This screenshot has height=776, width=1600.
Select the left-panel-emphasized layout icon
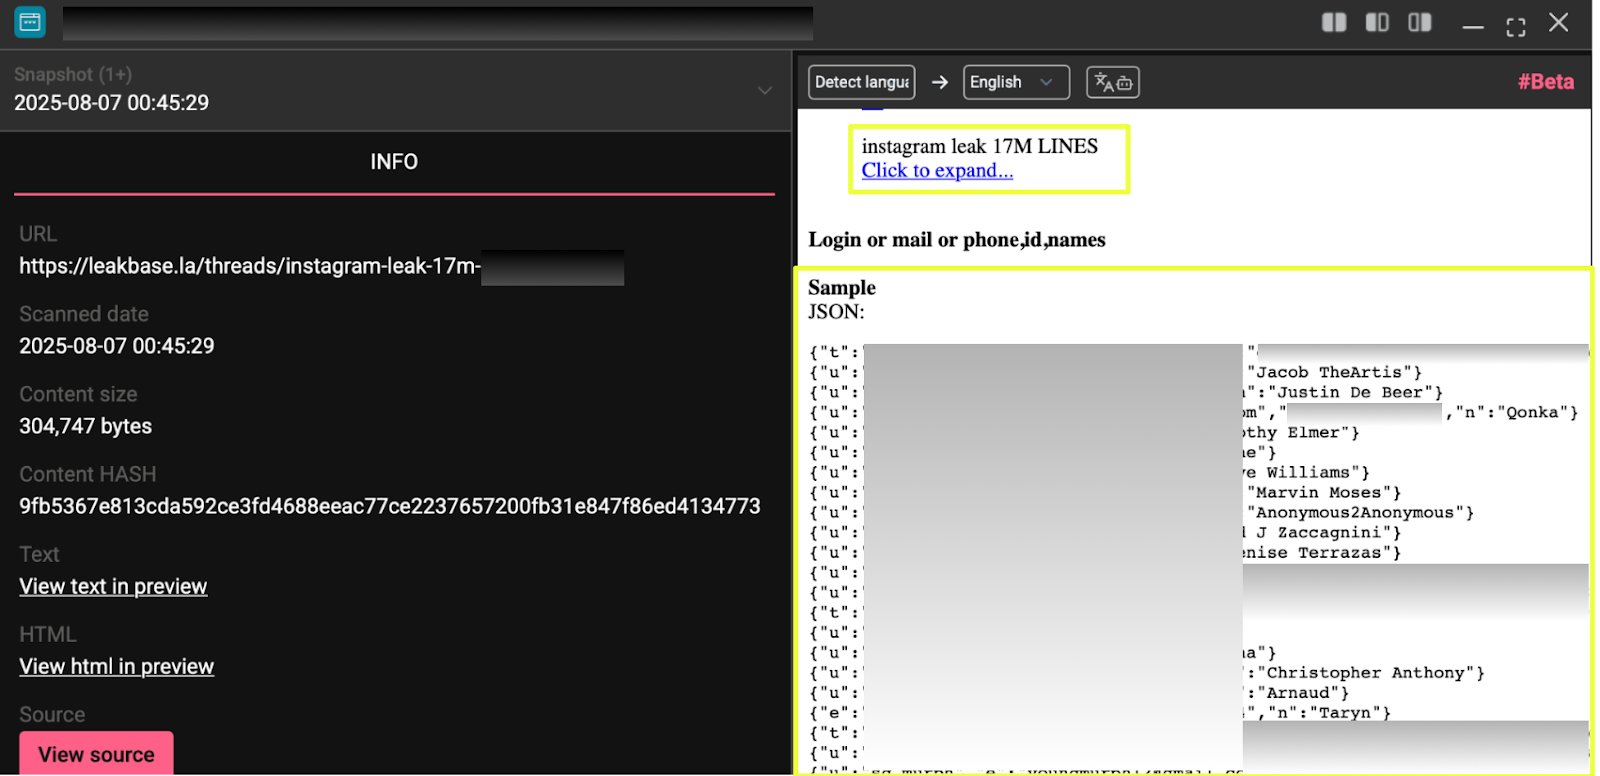point(1377,22)
